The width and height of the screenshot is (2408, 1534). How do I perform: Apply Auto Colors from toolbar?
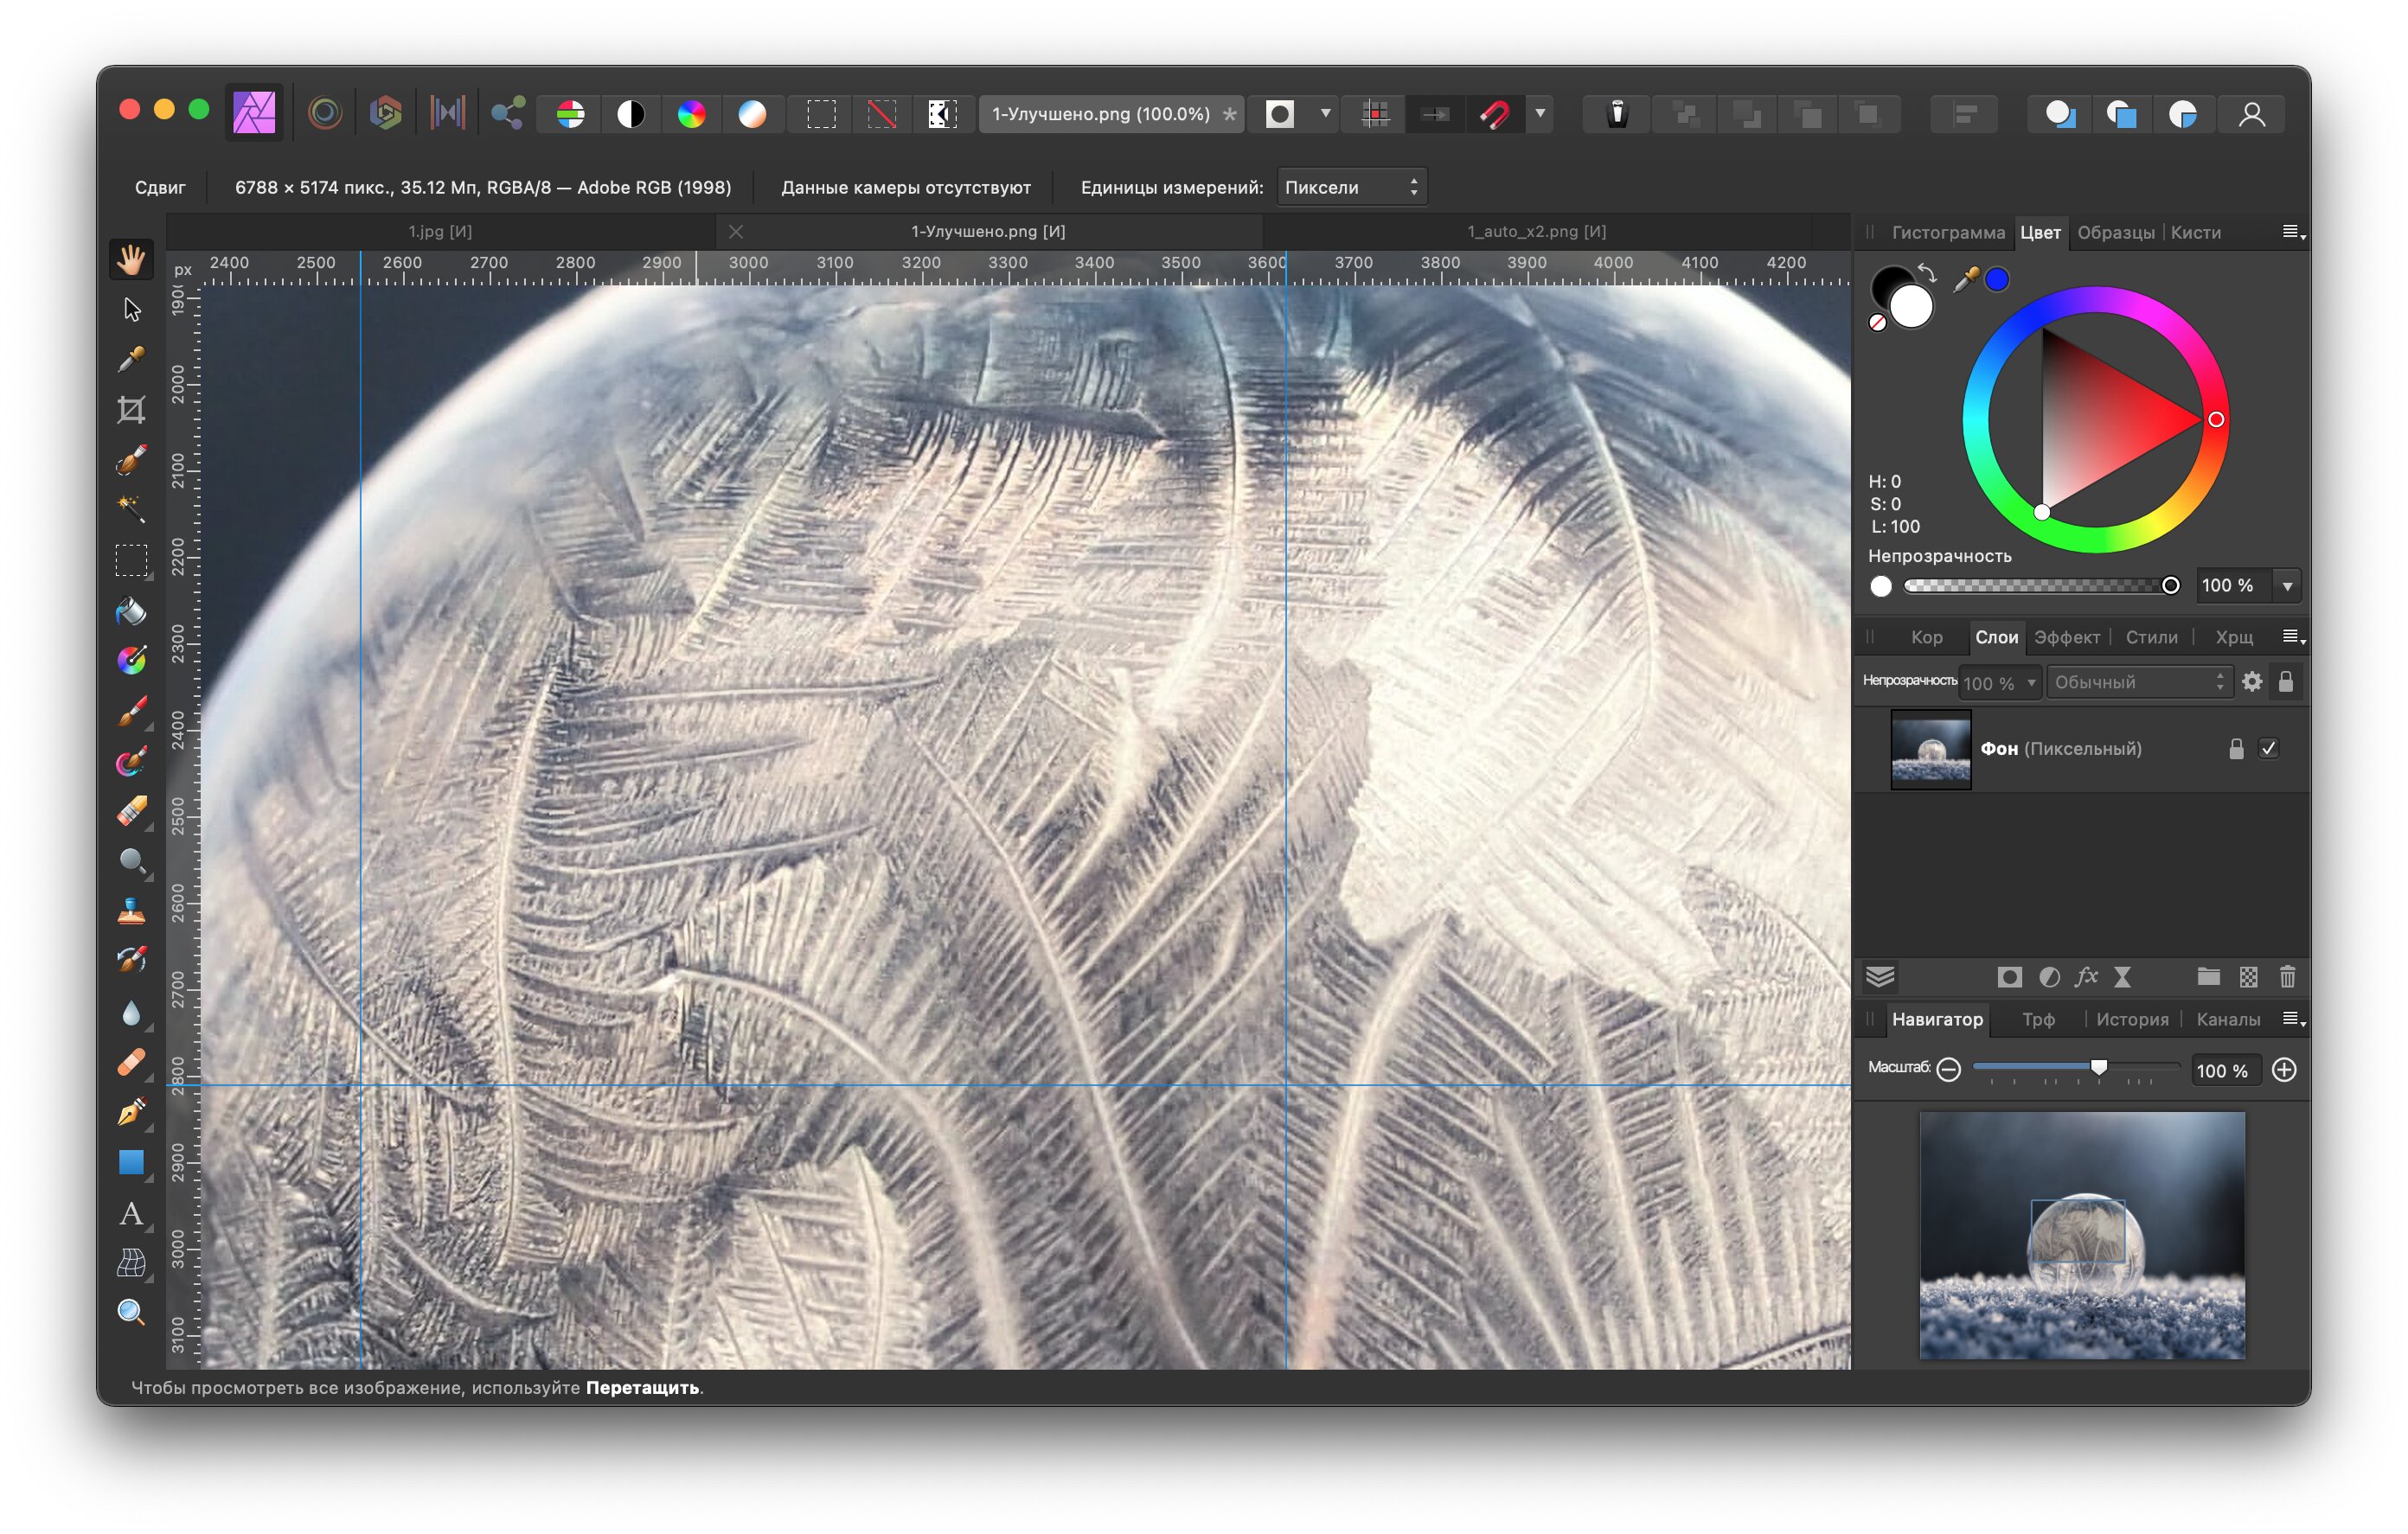tap(691, 114)
